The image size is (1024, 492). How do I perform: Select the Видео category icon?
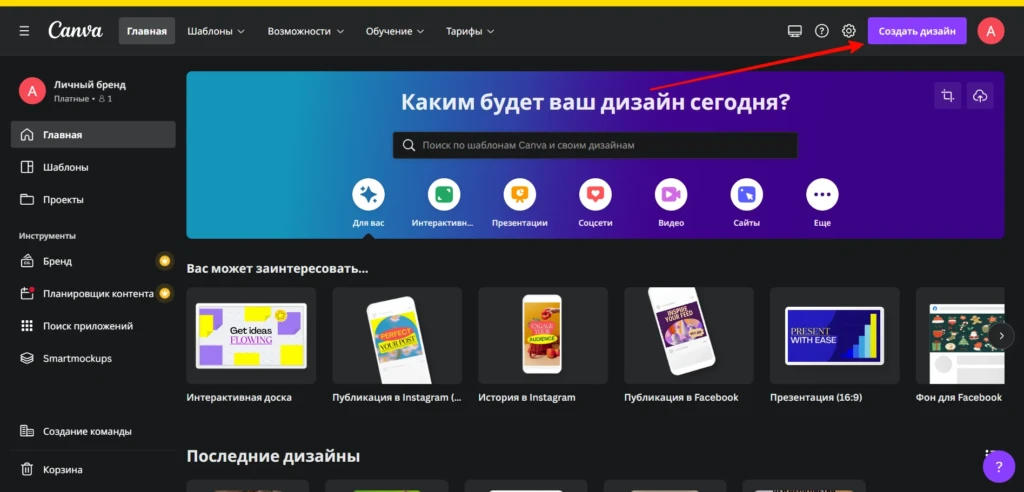click(671, 195)
